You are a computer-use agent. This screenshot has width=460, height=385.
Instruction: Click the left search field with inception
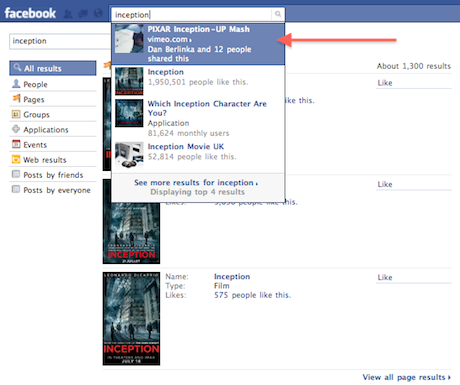click(x=60, y=41)
